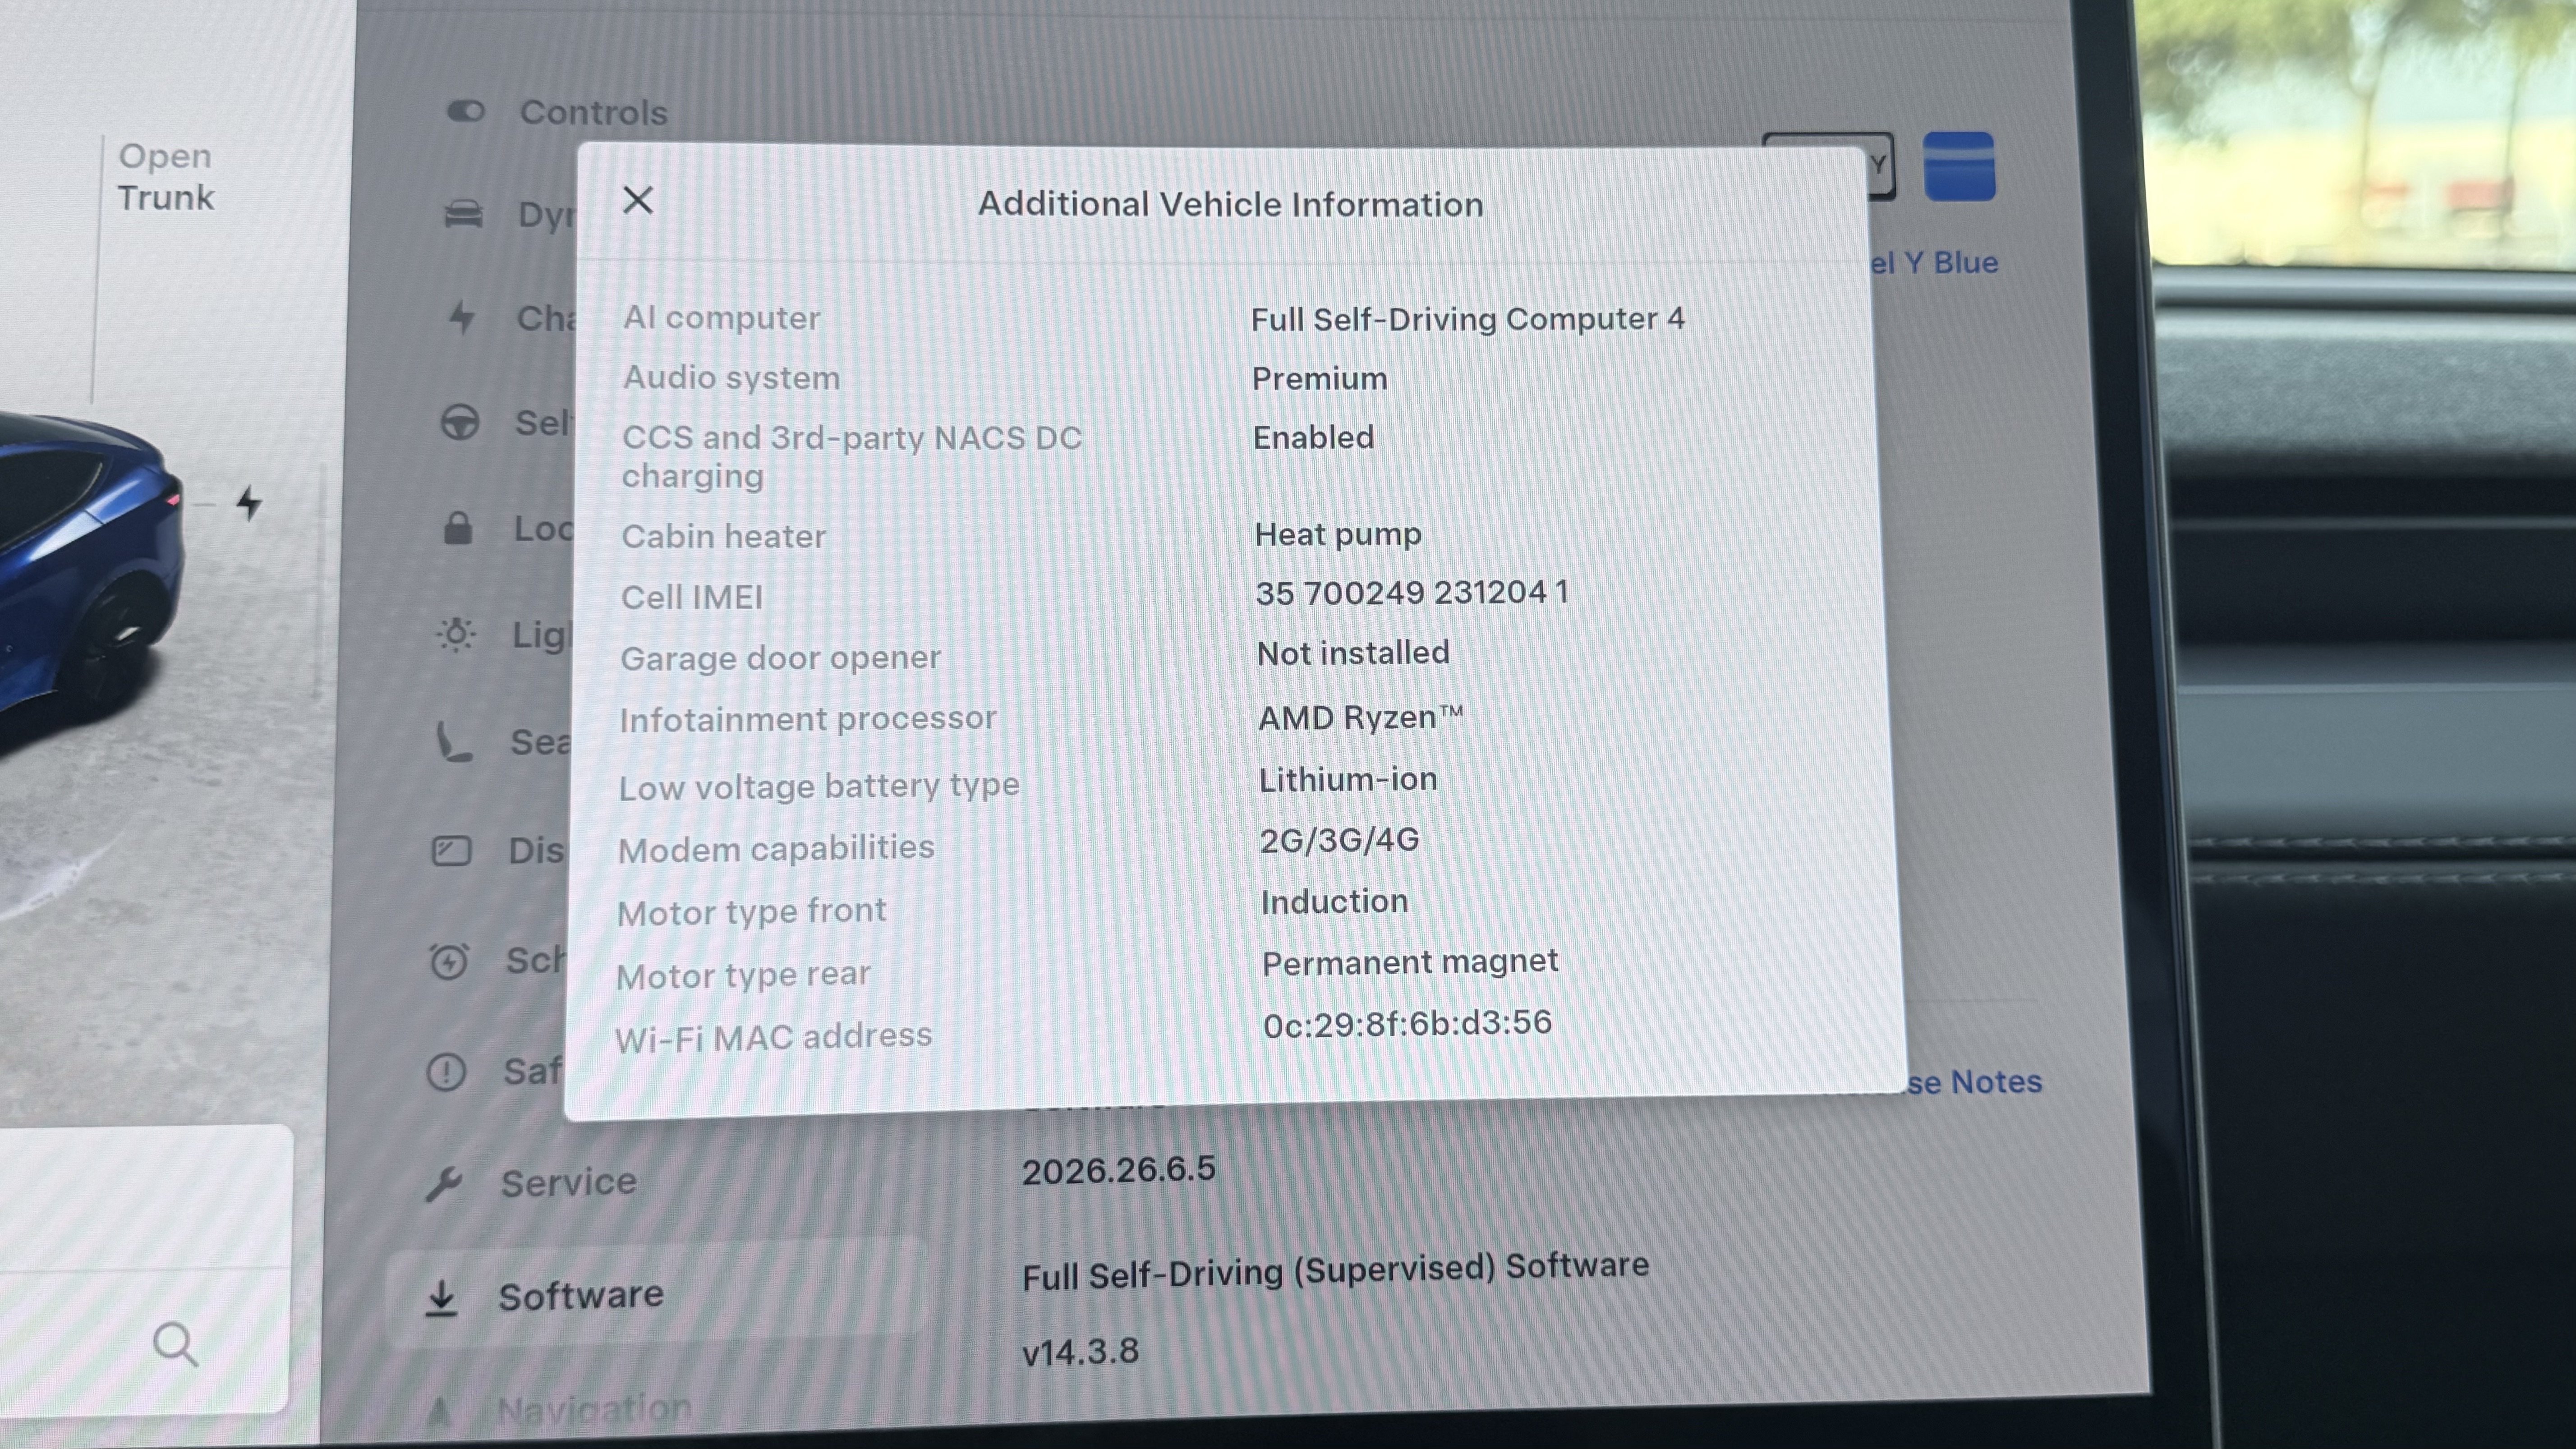Select the blue color swatch
Screen dimensions: 2576x1449
[1960, 166]
